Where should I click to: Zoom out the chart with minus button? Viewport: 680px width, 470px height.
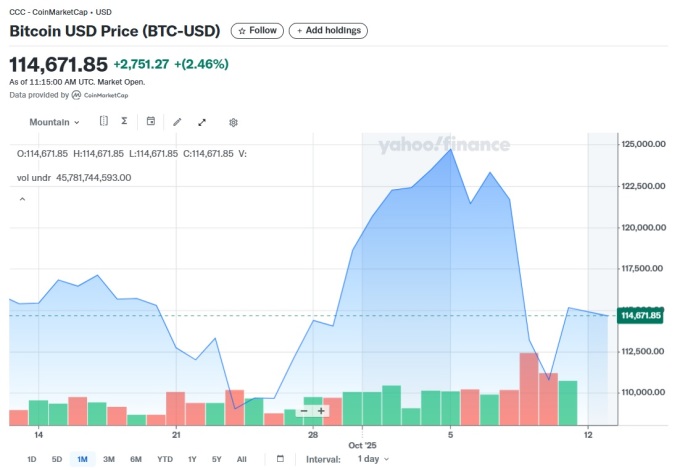[x=304, y=411]
